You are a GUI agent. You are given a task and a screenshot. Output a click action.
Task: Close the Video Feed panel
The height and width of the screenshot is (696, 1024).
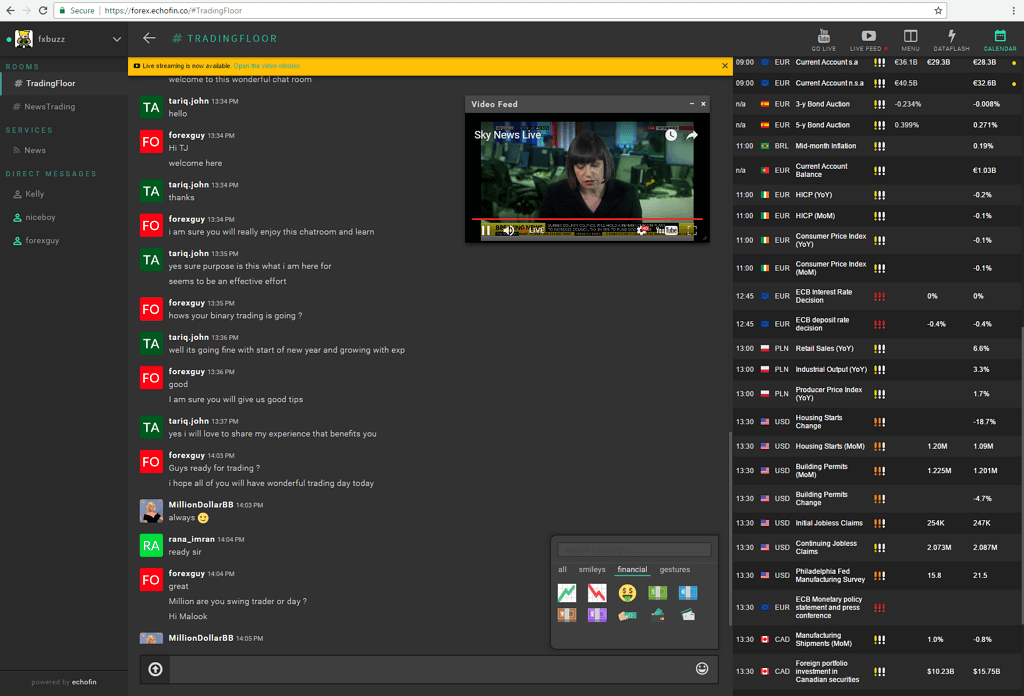[x=703, y=104]
